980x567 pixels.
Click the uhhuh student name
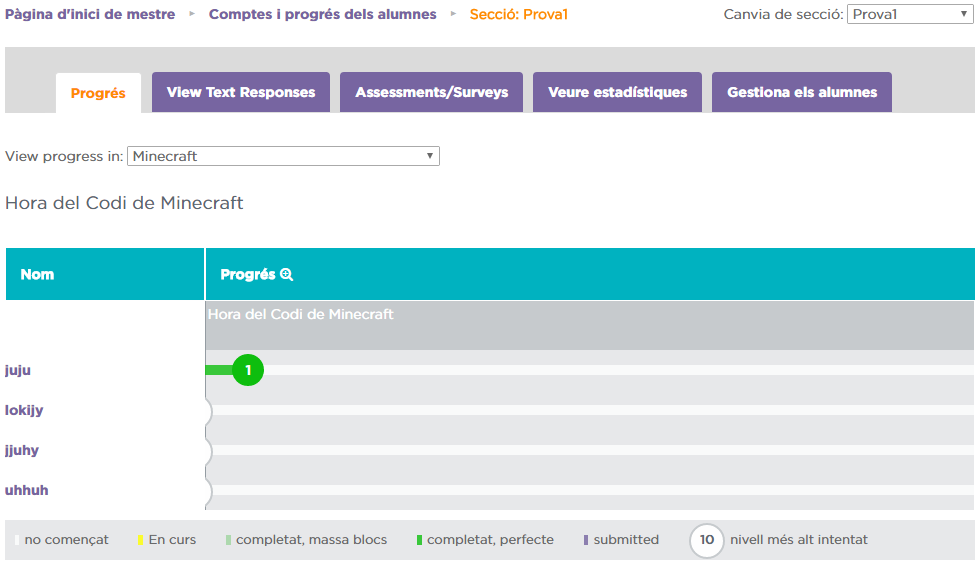point(27,490)
